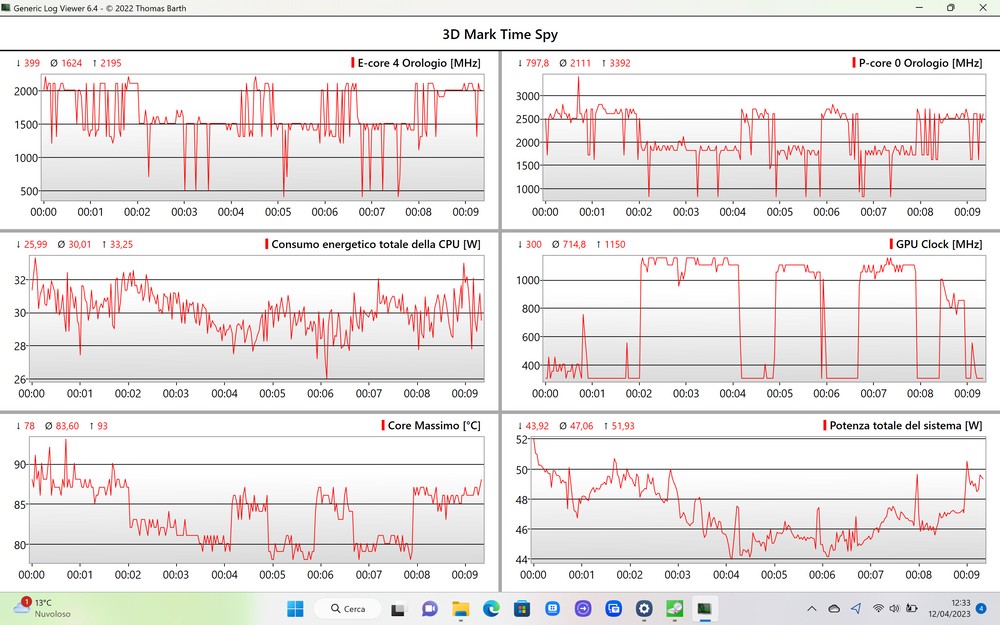Click CPU power average value 30,01
The image size is (1000, 625).
tap(80, 244)
